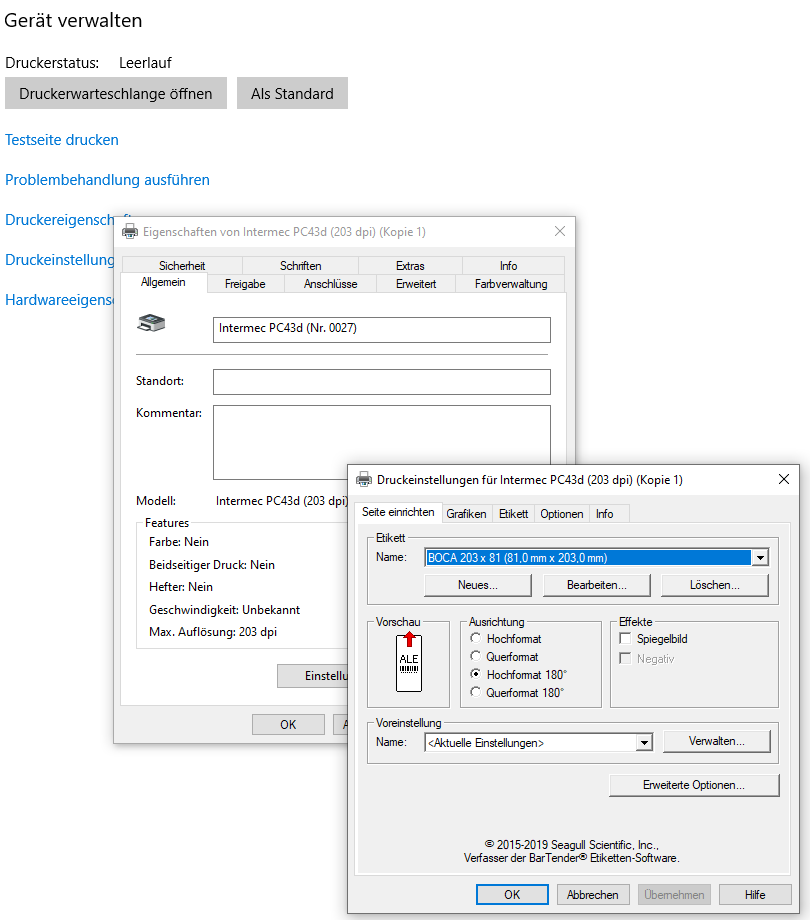Screen dimensions: 810x920
Task: Open Druckerwarteschlange öffnen
Action: [x=116, y=93]
